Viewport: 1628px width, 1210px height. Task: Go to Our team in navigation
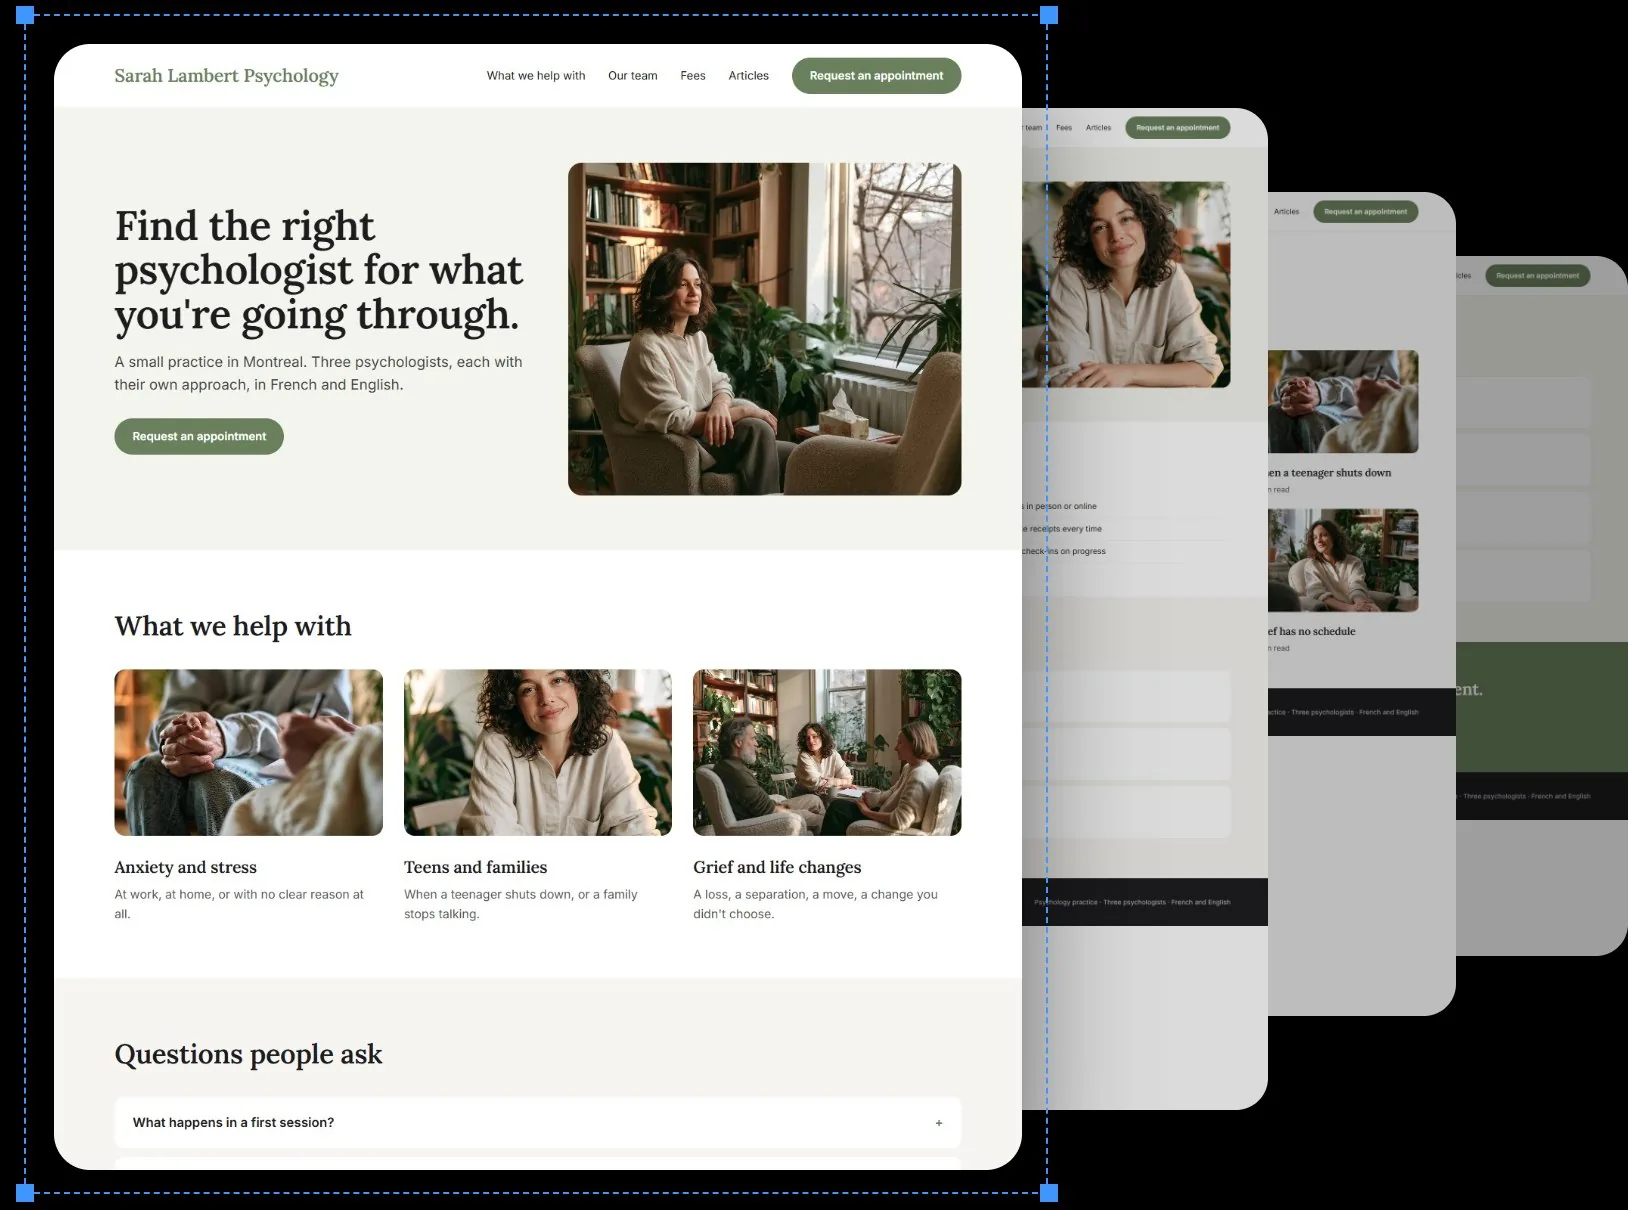click(x=633, y=76)
